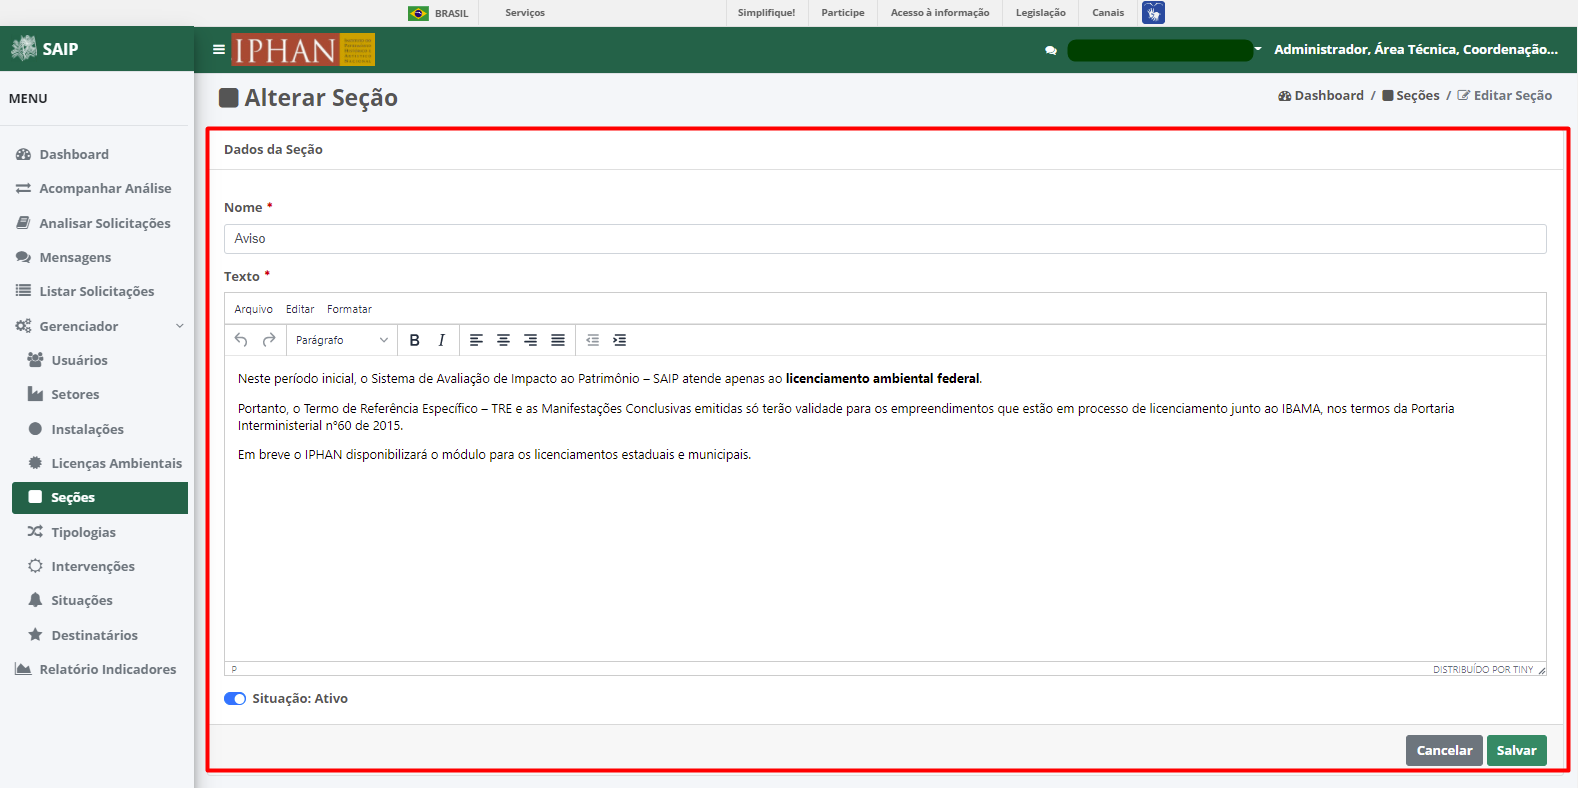
Task: Open the Arquivo editor menu
Action: point(253,309)
